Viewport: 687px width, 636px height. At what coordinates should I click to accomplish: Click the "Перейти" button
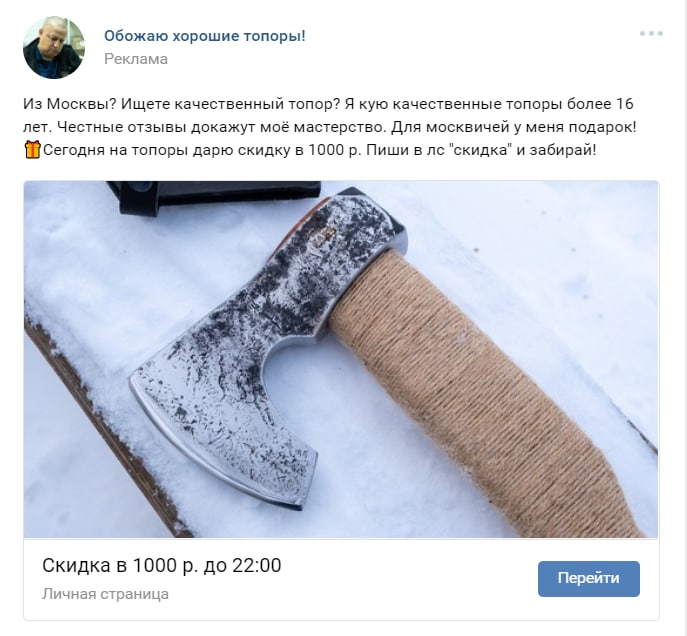click(x=588, y=578)
